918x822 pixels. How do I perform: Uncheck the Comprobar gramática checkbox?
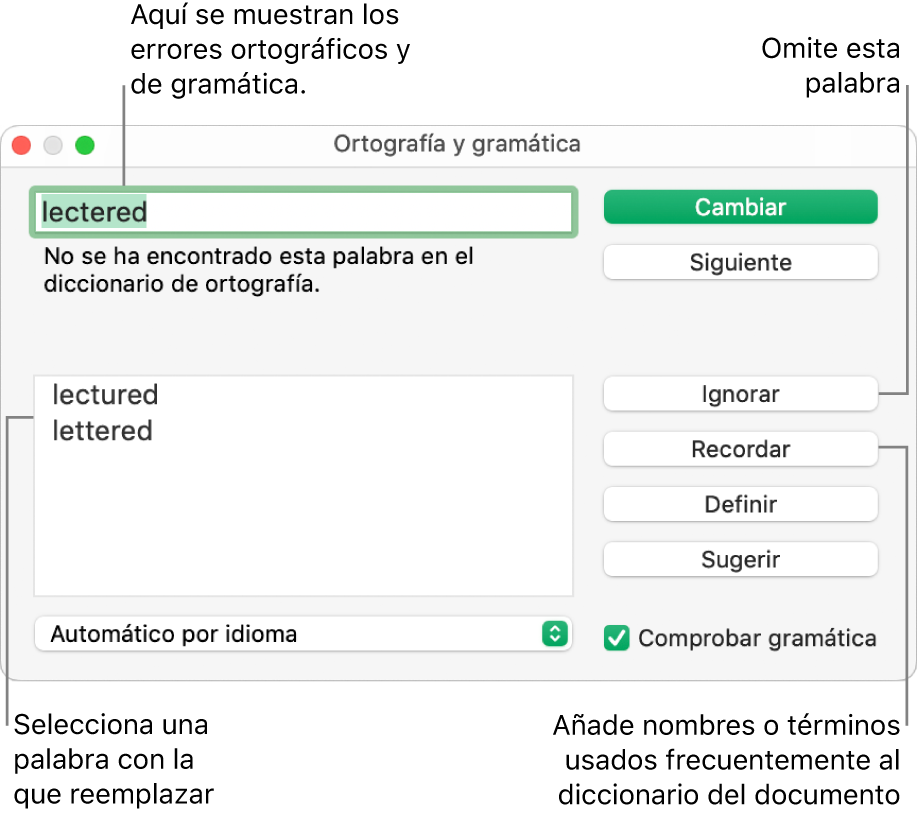(617, 638)
